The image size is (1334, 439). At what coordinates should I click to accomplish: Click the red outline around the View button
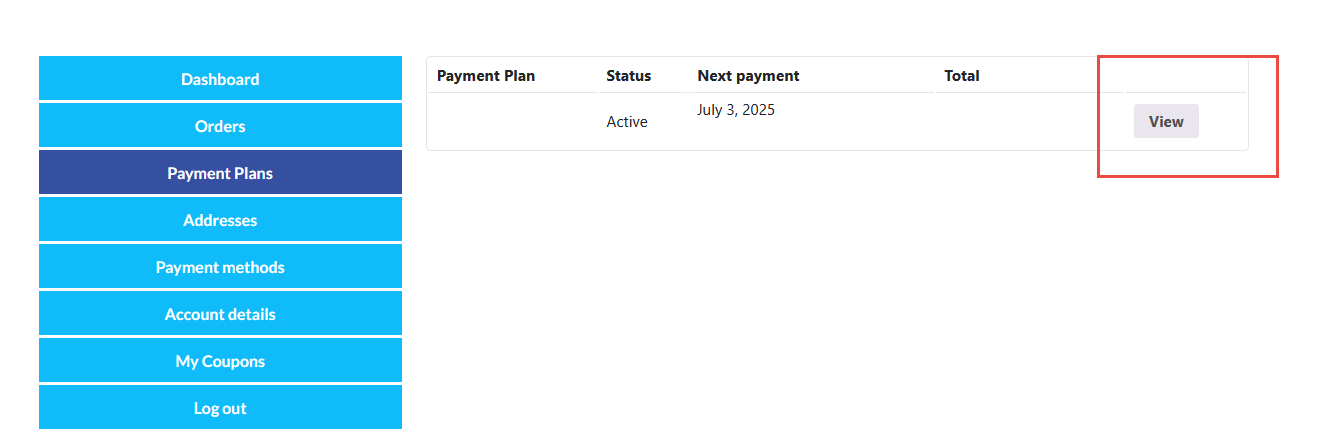click(x=1277, y=117)
